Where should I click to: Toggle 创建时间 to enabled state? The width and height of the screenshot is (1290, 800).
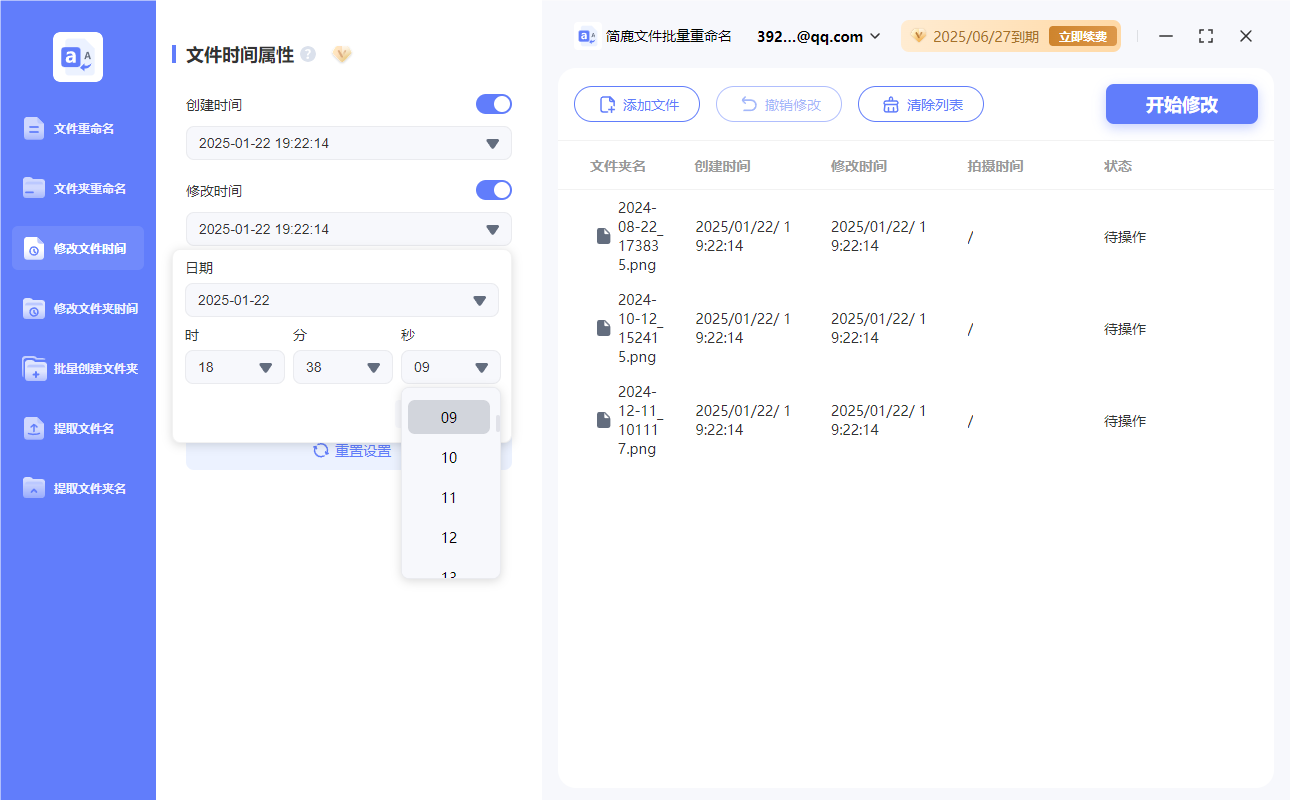coord(493,103)
